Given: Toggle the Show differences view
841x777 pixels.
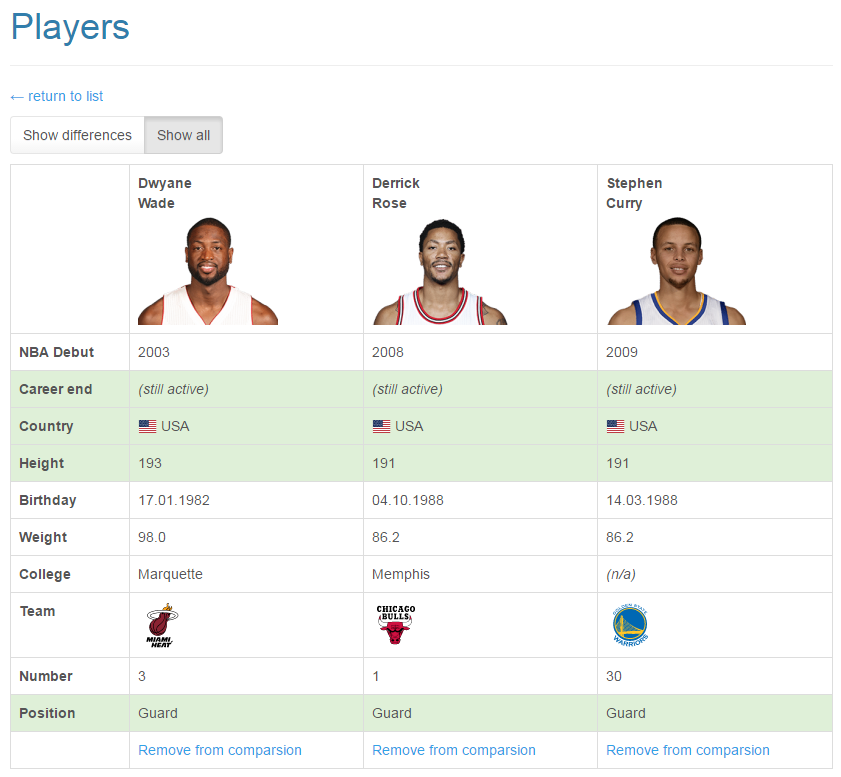Looking at the screenshot, I should [x=77, y=135].
